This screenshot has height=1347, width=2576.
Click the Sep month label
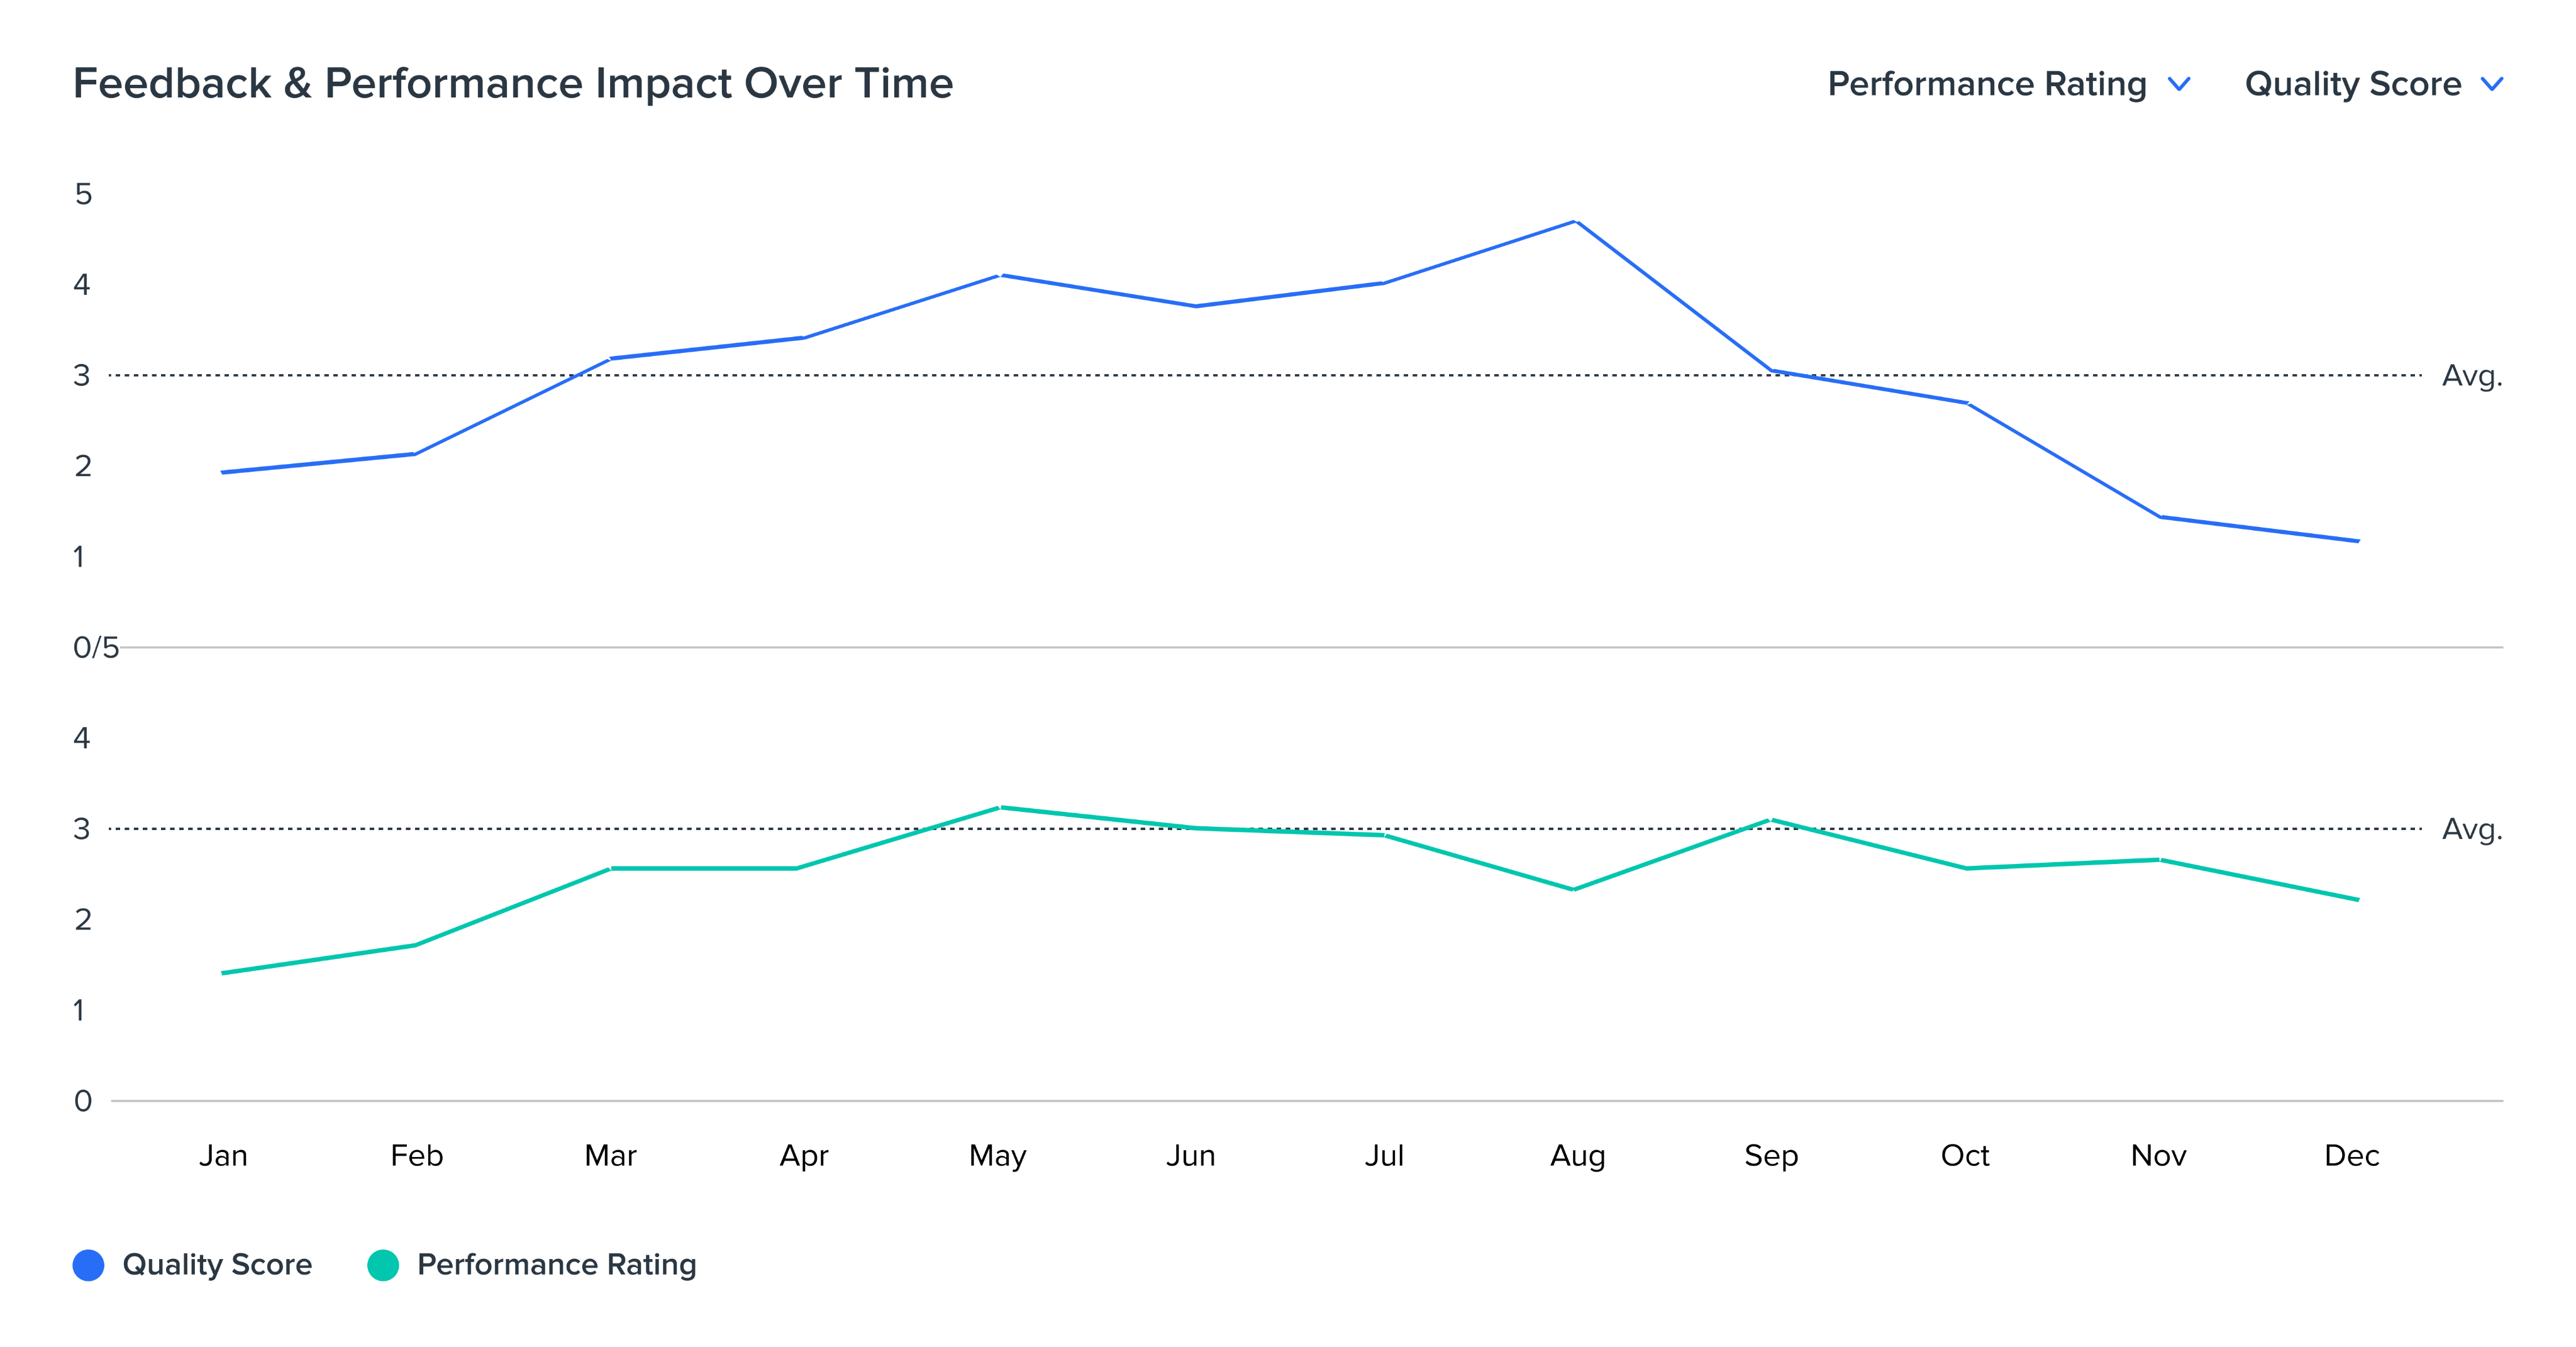(1771, 1155)
